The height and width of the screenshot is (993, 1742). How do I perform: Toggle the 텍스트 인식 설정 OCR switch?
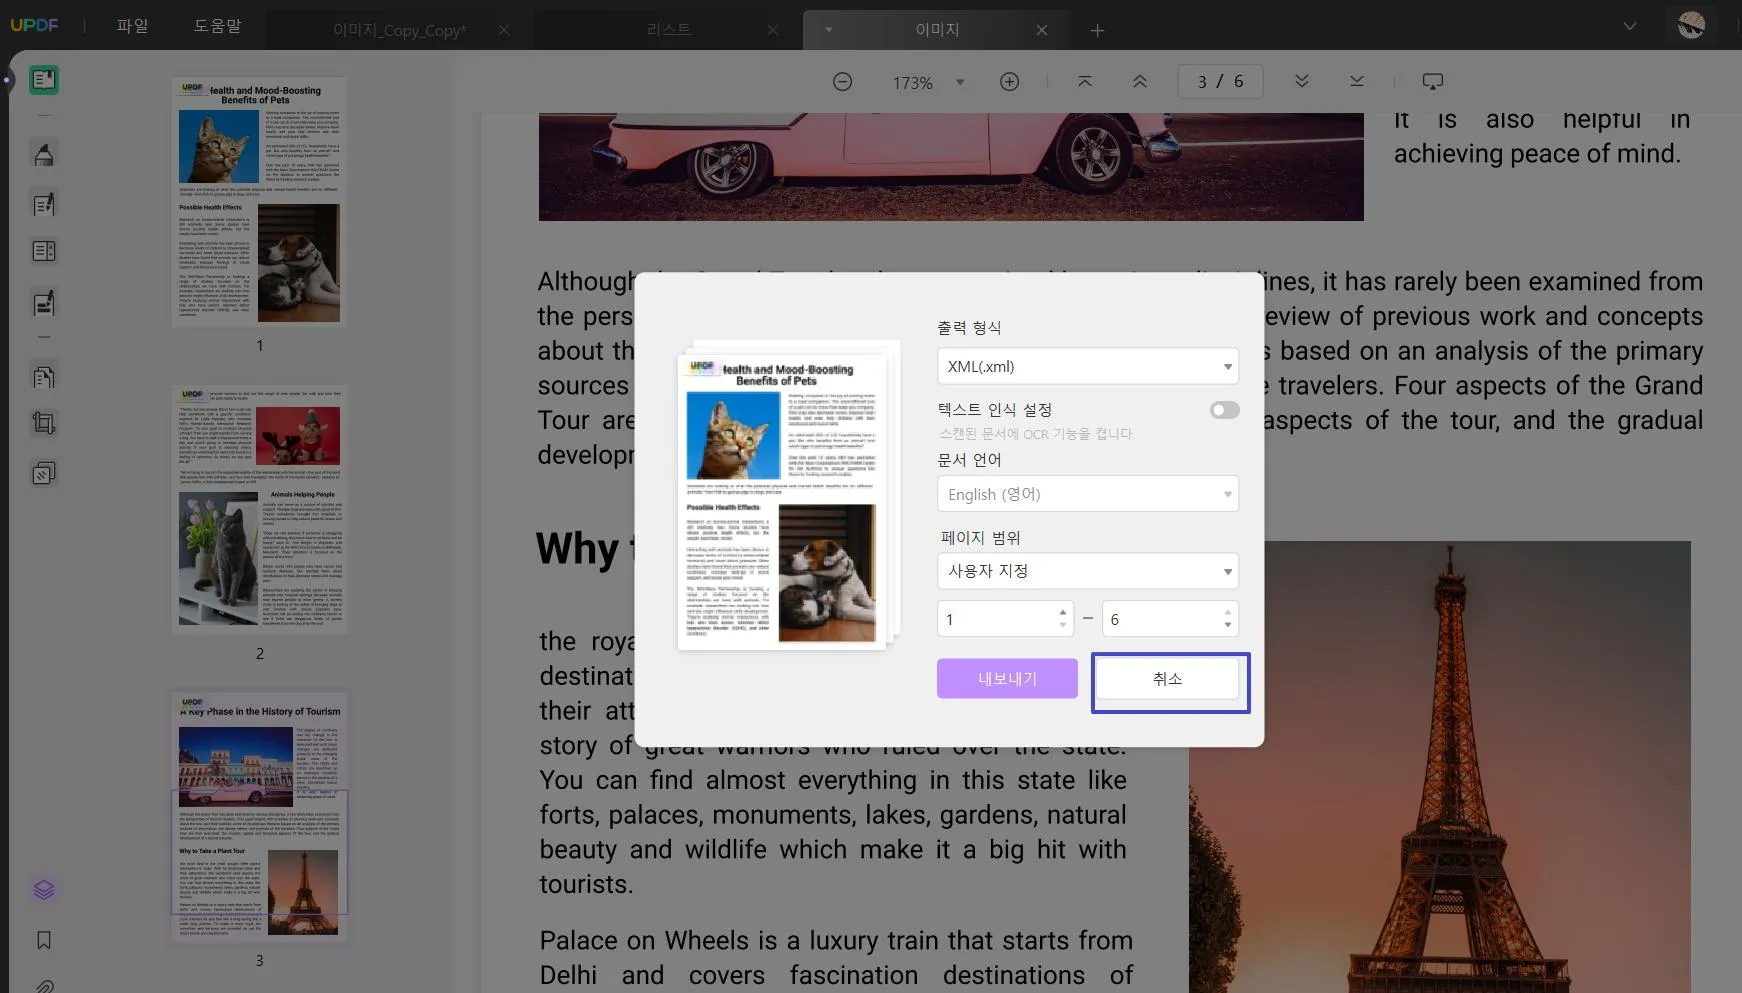pos(1224,410)
